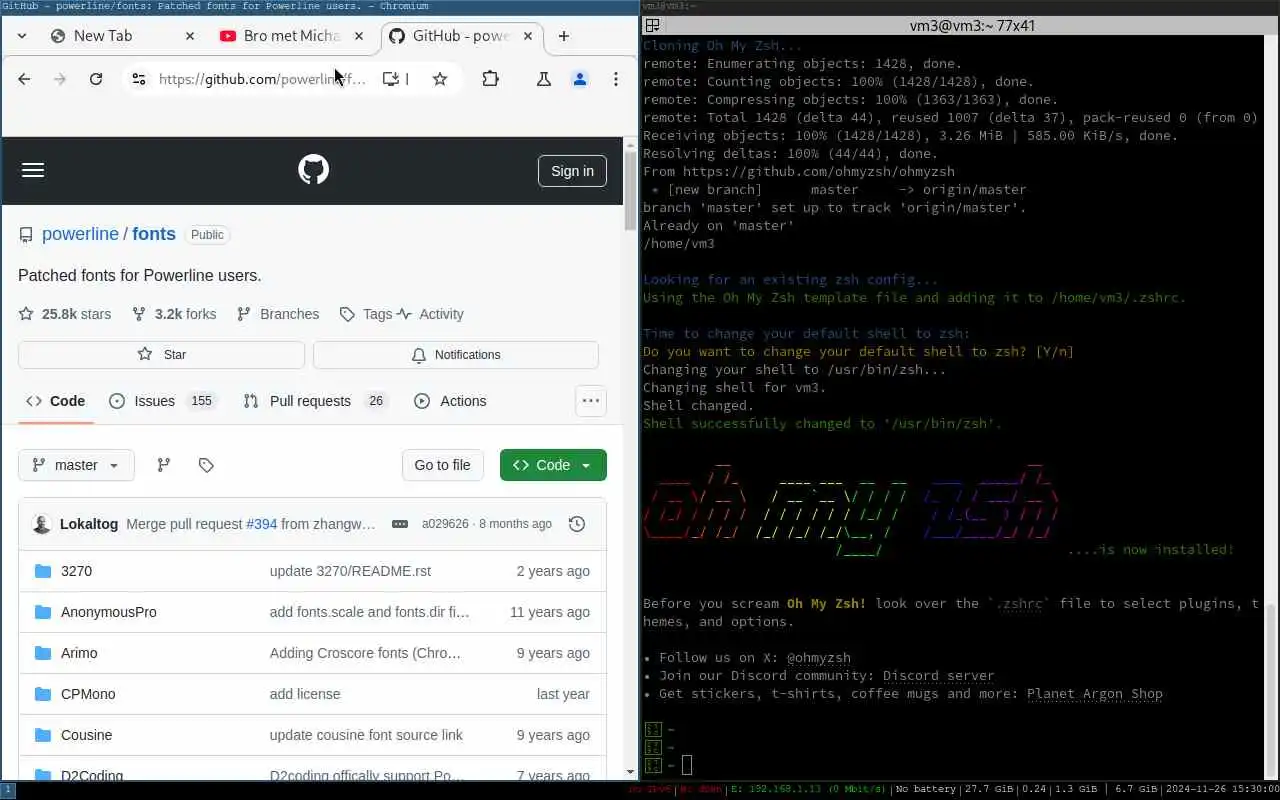The height and width of the screenshot is (800, 1280).
Task: Click the browser page vertical scrollbar
Action: 630,190
